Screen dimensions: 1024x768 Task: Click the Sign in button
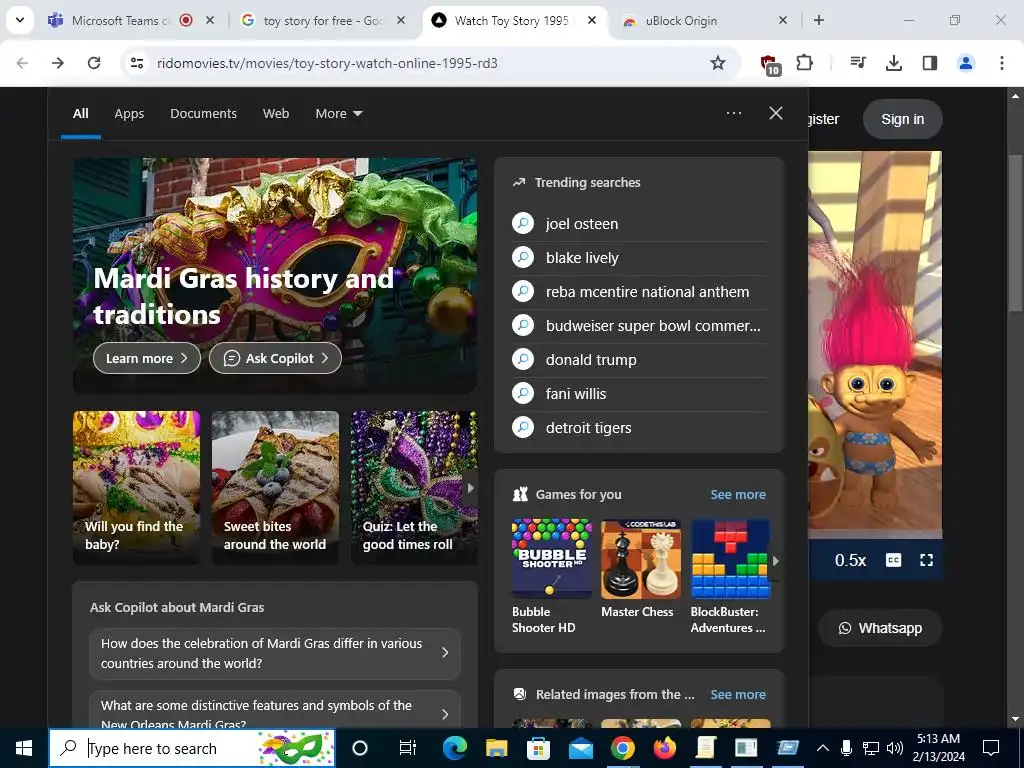point(903,119)
